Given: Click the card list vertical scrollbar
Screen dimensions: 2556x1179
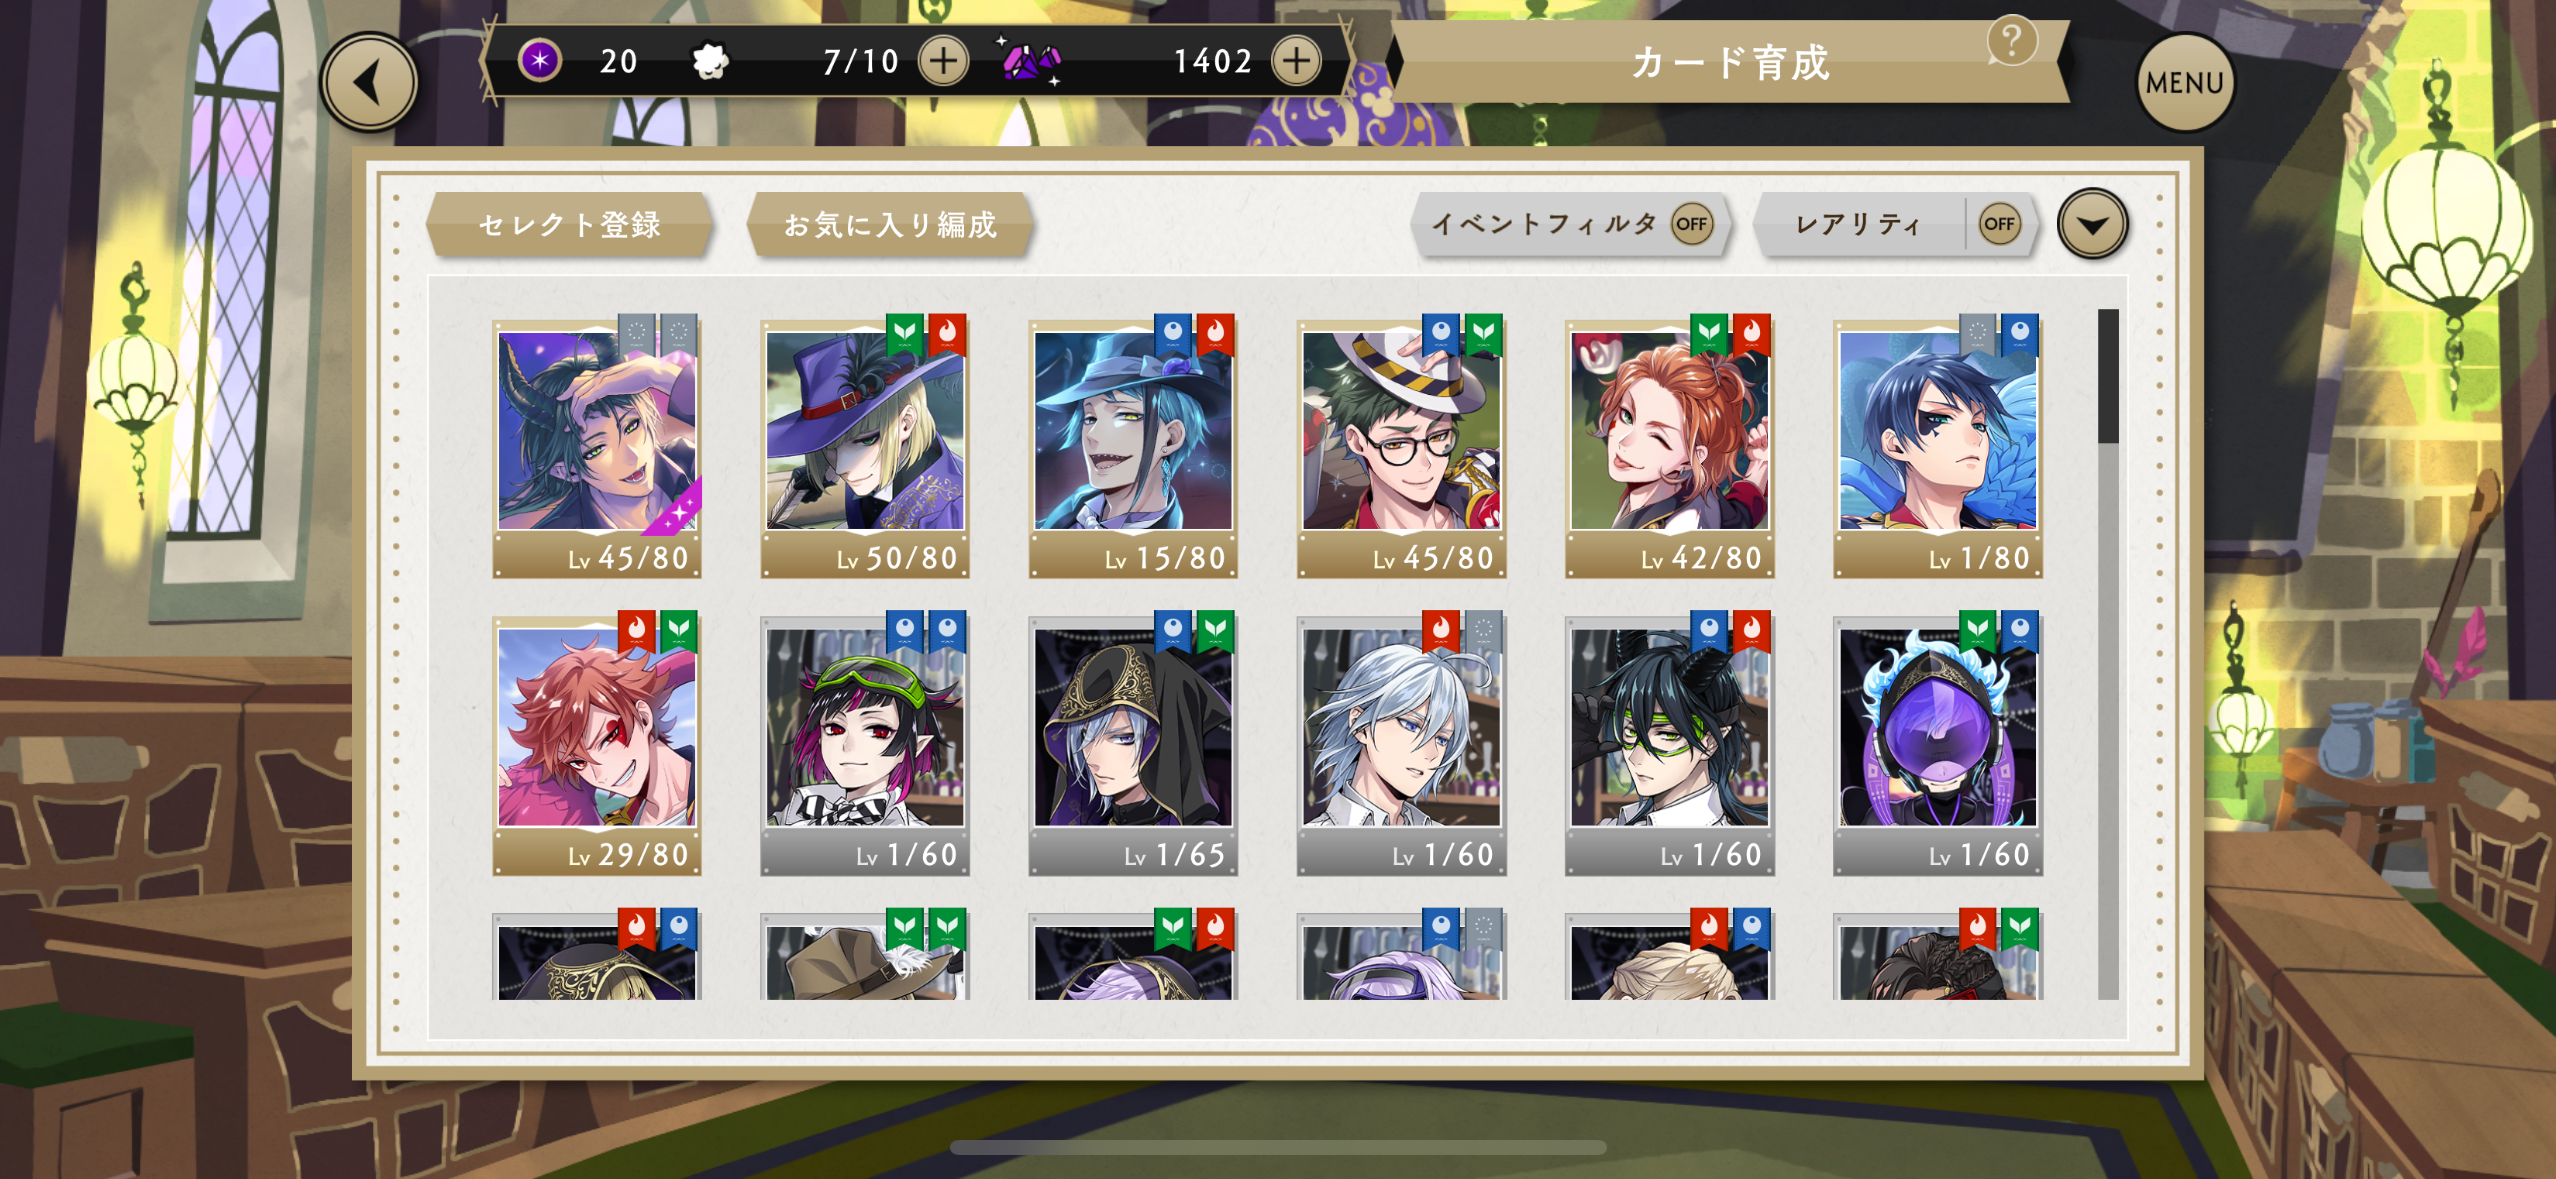Looking at the screenshot, I should [x=2108, y=654].
